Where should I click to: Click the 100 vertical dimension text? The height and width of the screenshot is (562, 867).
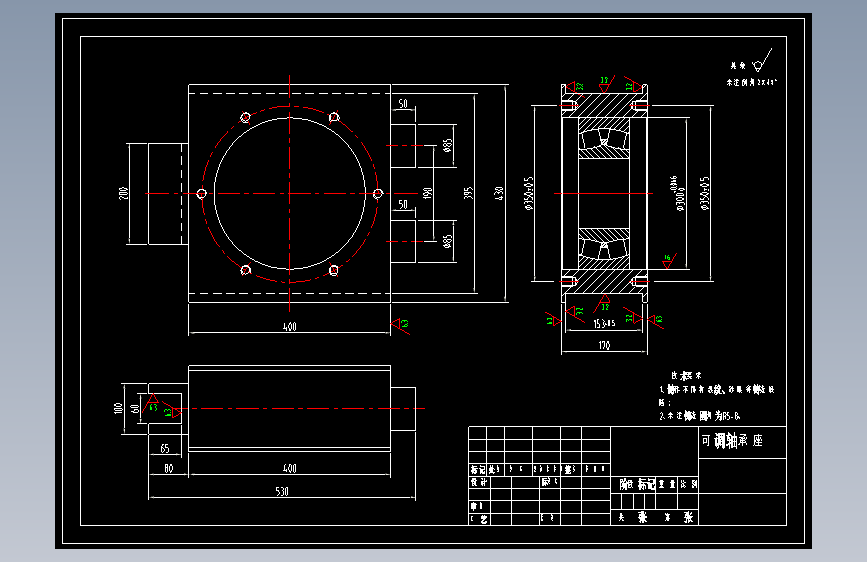tap(117, 408)
